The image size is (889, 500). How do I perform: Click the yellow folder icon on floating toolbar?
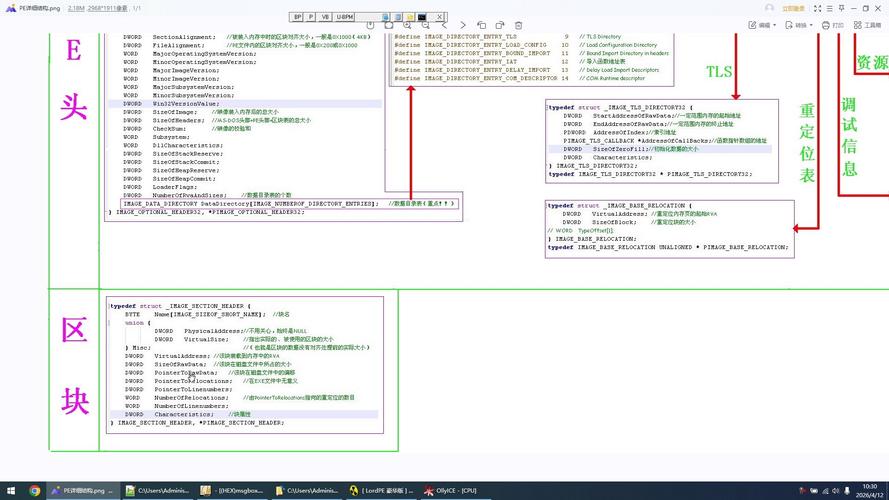pos(410,17)
